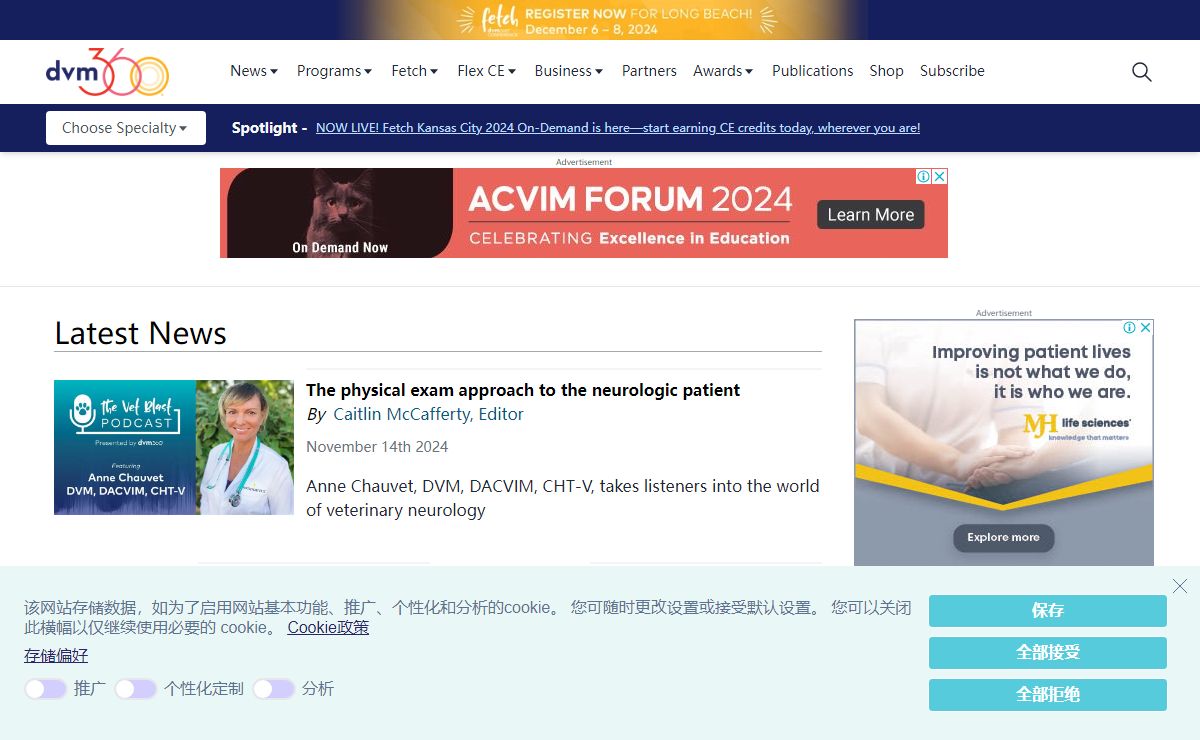Open the Partners menu item
The height and width of the screenshot is (740, 1200).
point(649,71)
